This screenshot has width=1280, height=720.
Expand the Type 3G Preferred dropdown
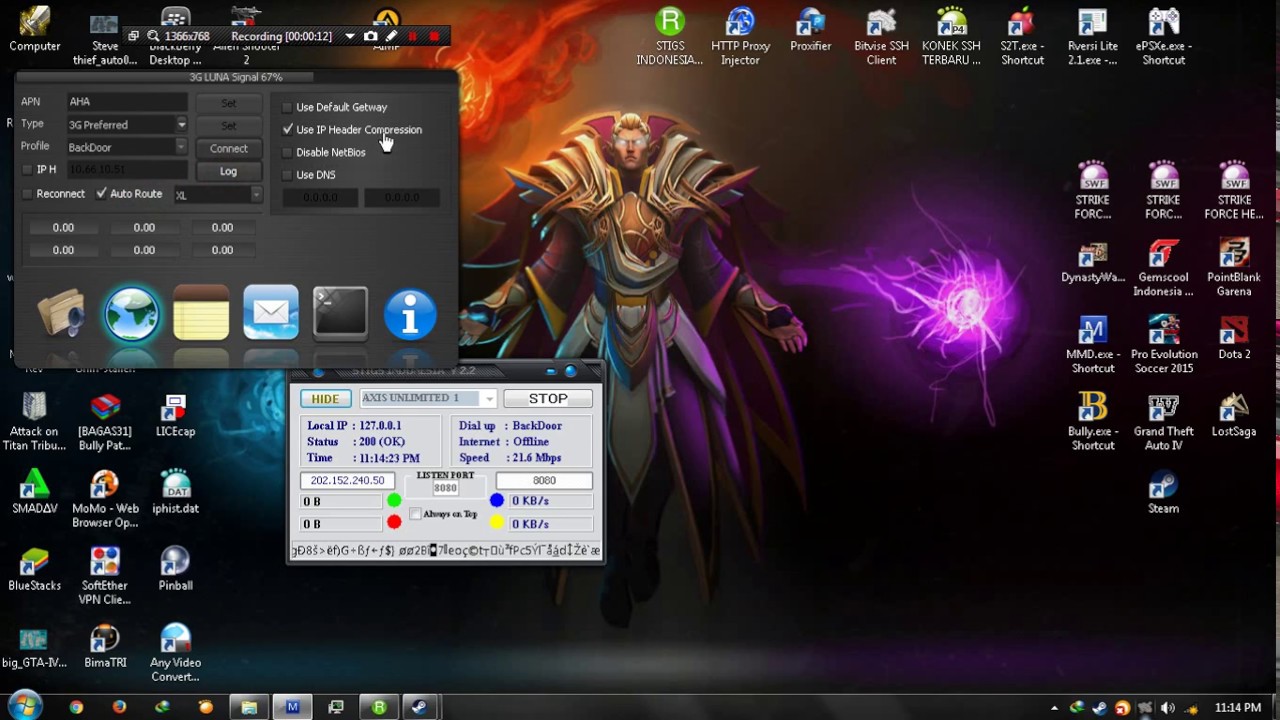click(181, 125)
